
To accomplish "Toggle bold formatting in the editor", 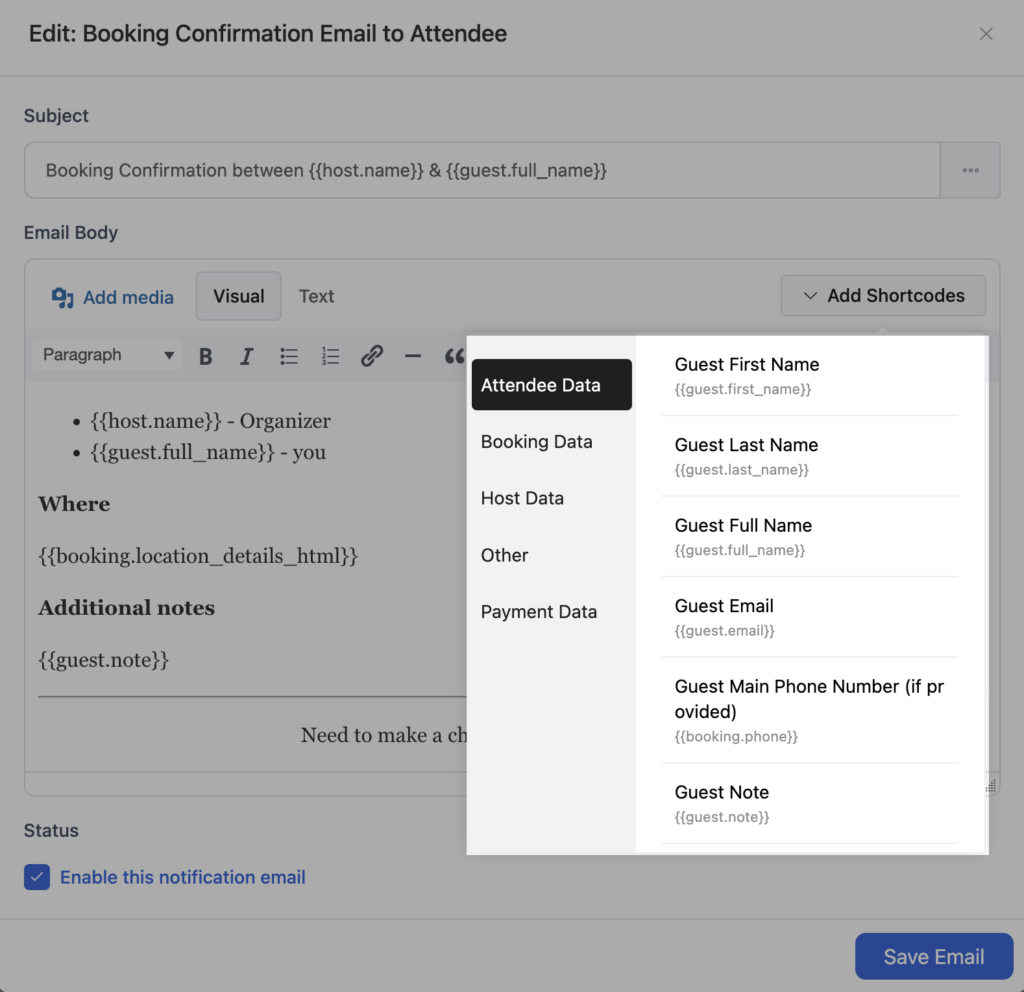I will pos(205,355).
